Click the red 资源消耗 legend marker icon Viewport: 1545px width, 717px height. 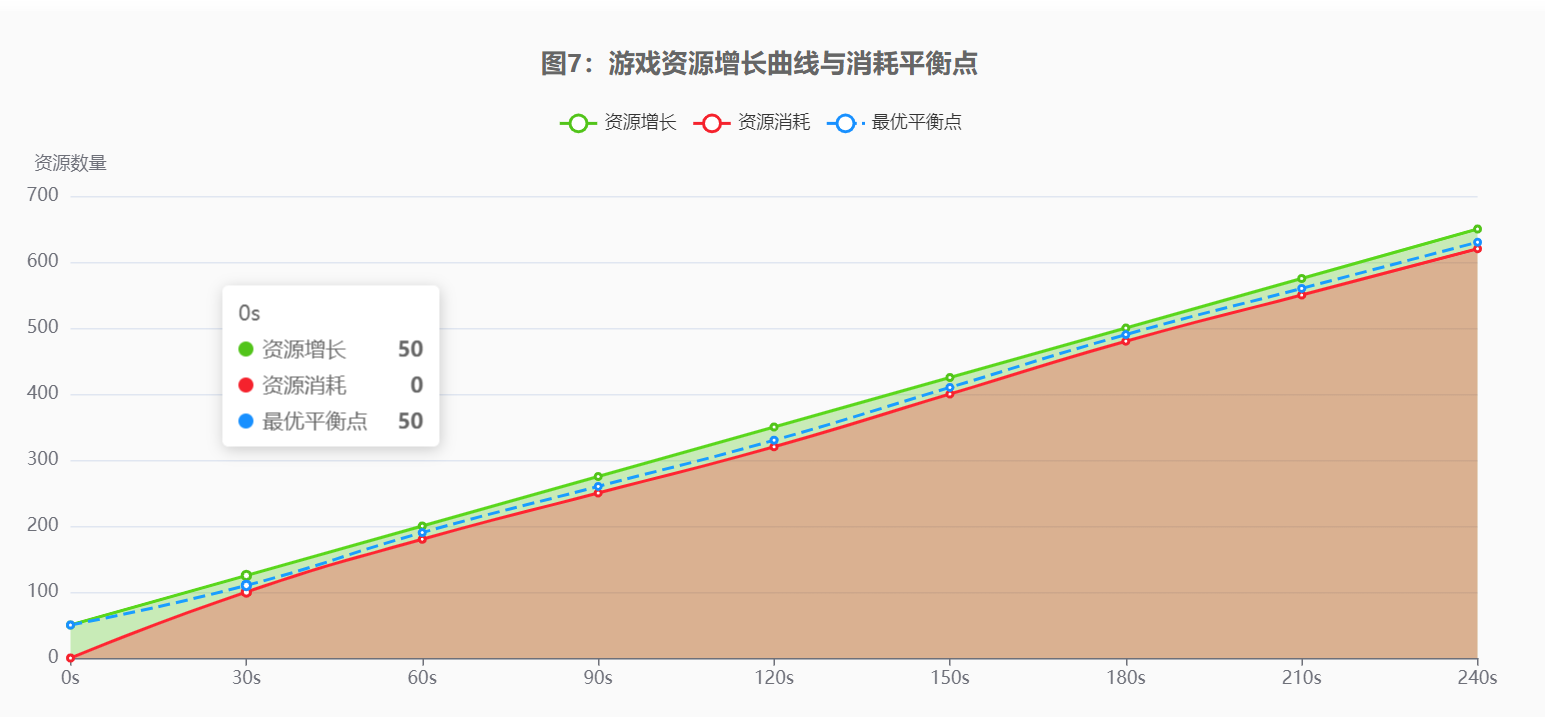pos(712,123)
